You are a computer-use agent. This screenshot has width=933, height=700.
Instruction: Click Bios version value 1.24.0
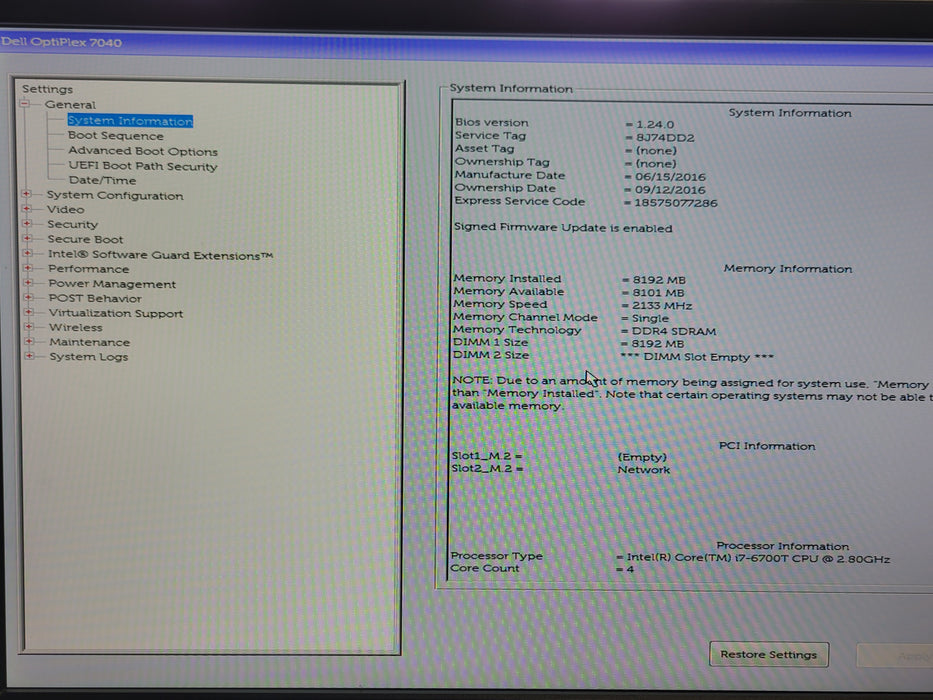[x=655, y=124]
